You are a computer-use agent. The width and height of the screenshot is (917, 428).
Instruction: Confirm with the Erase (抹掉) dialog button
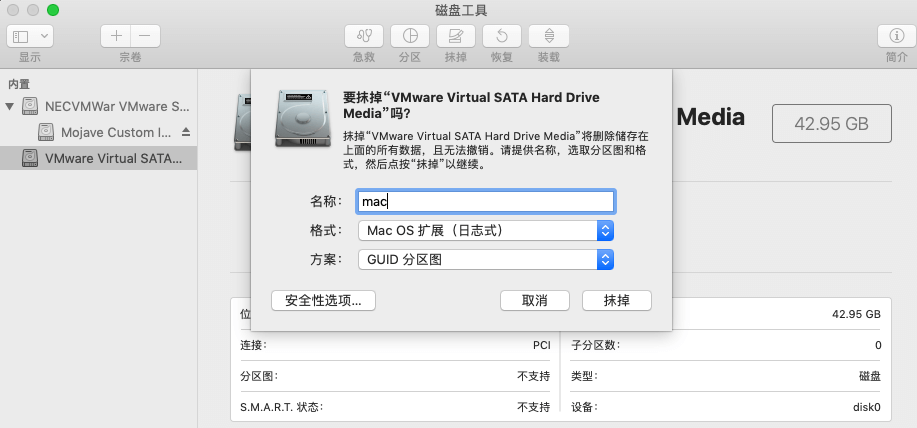(616, 301)
